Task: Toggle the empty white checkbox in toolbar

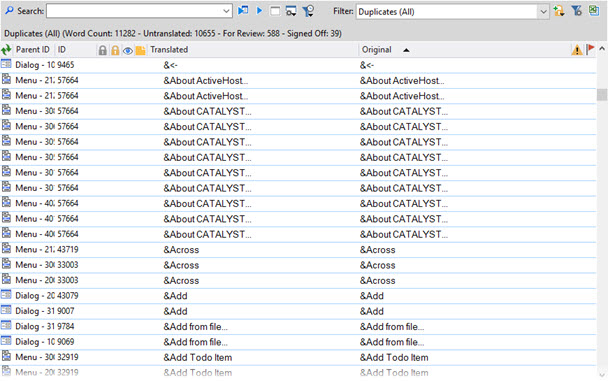Action: coord(275,11)
